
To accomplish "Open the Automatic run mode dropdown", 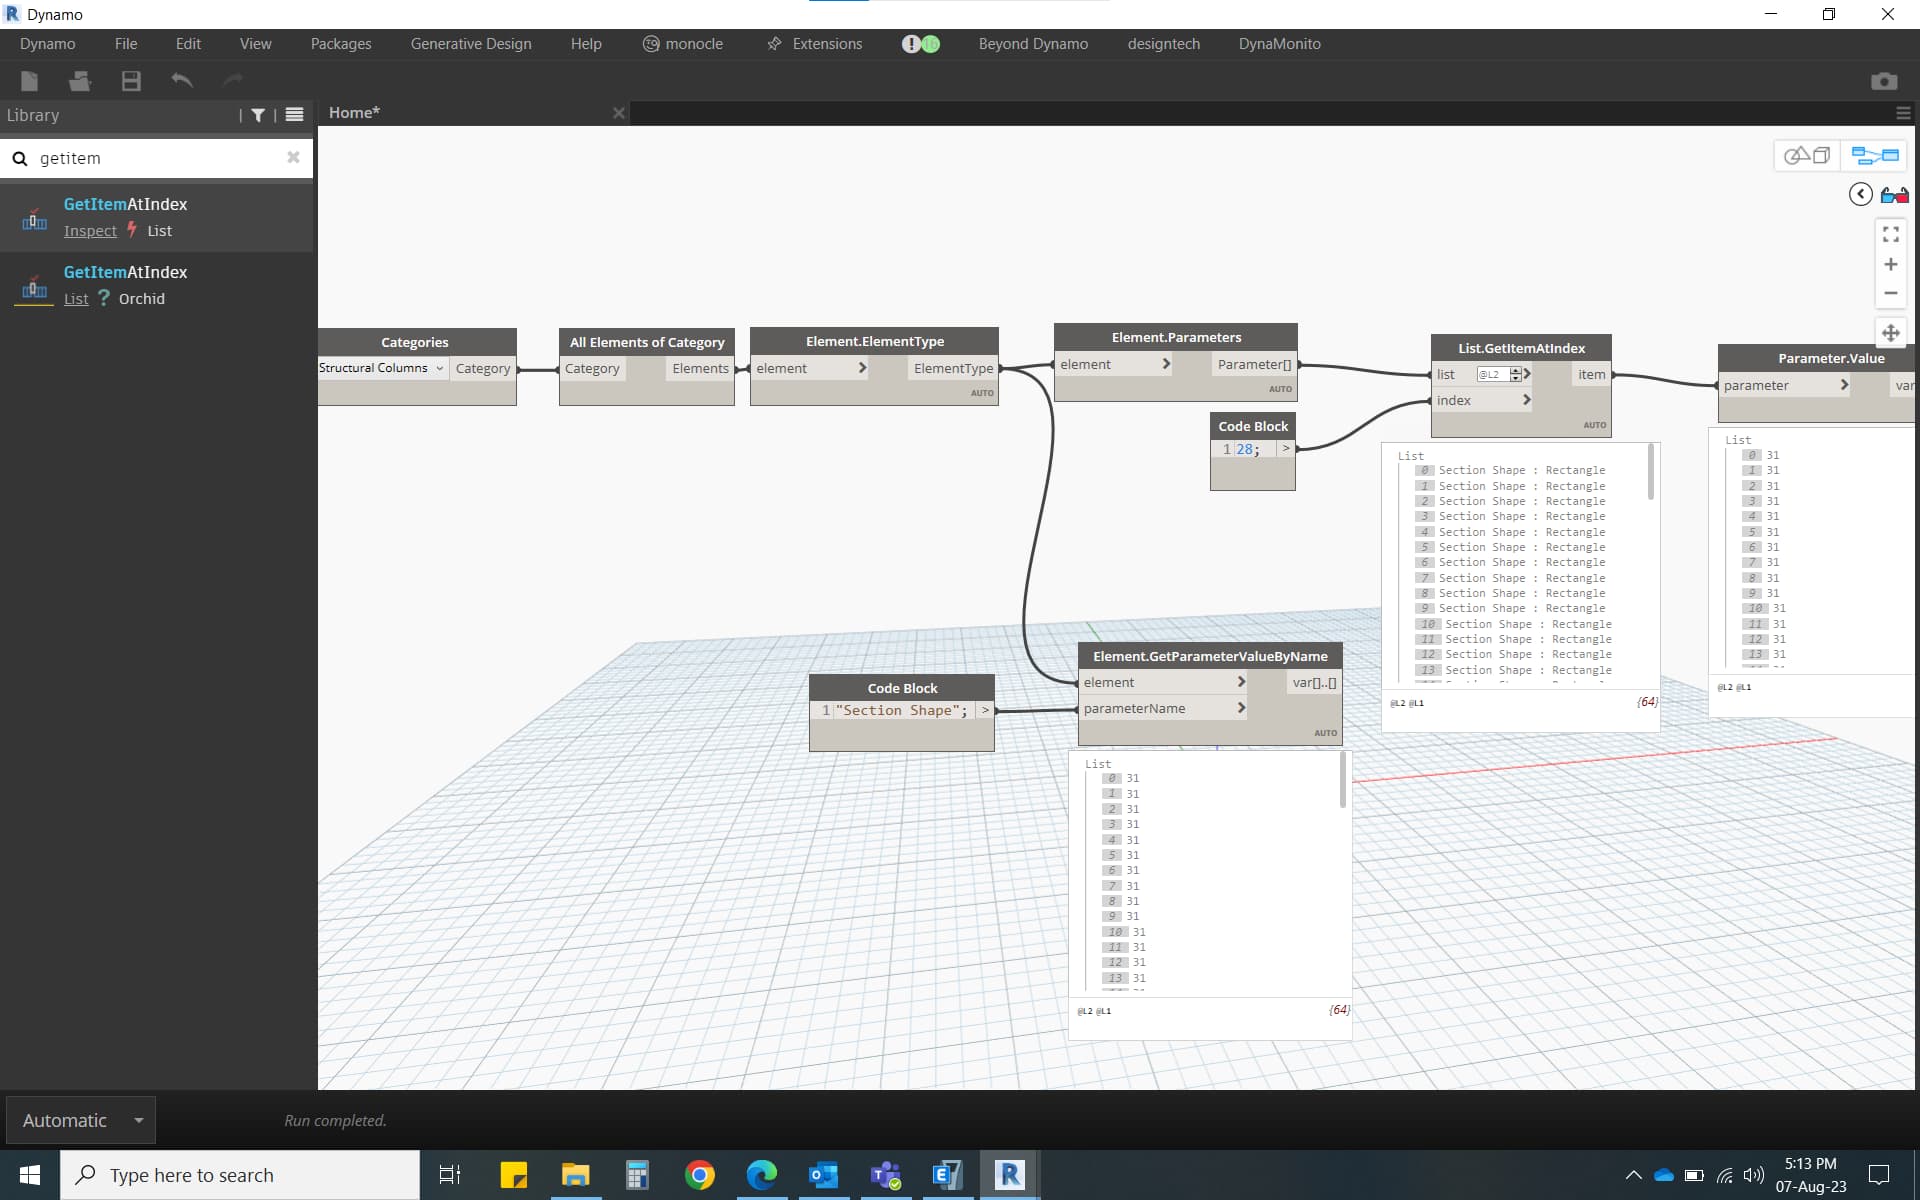I will (139, 1120).
